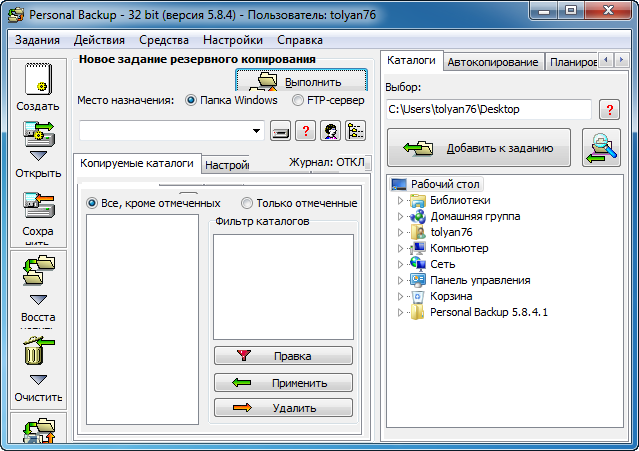Click the Создать new task icon
The height and width of the screenshot is (451, 639).
37,80
